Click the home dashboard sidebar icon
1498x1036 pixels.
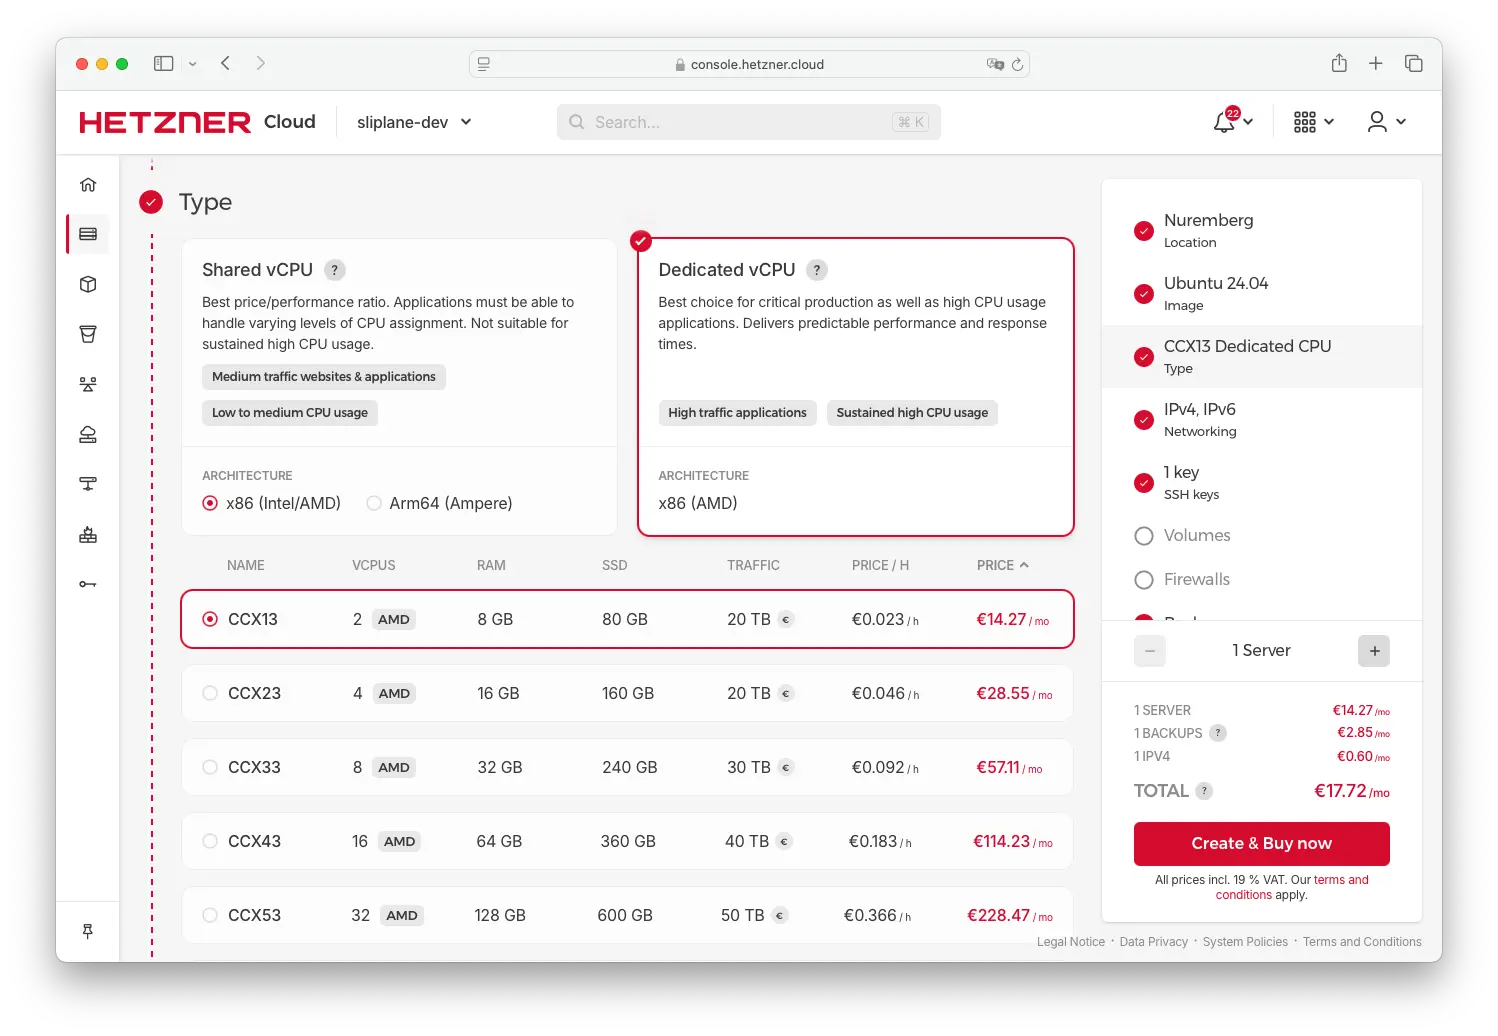coord(88,185)
